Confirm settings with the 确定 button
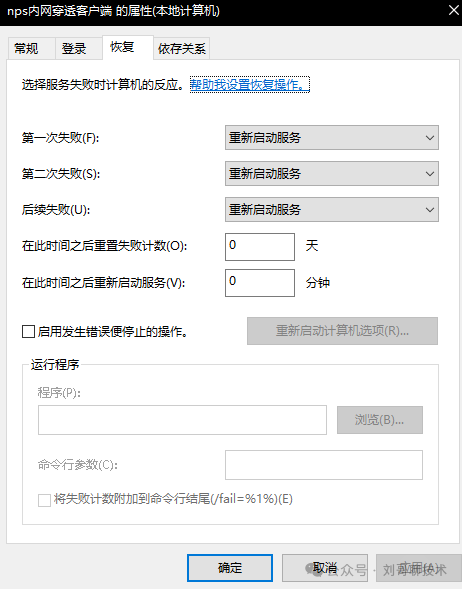The height and width of the screenshot is (589, 462). pyautogui.click(x=230, y=568)
